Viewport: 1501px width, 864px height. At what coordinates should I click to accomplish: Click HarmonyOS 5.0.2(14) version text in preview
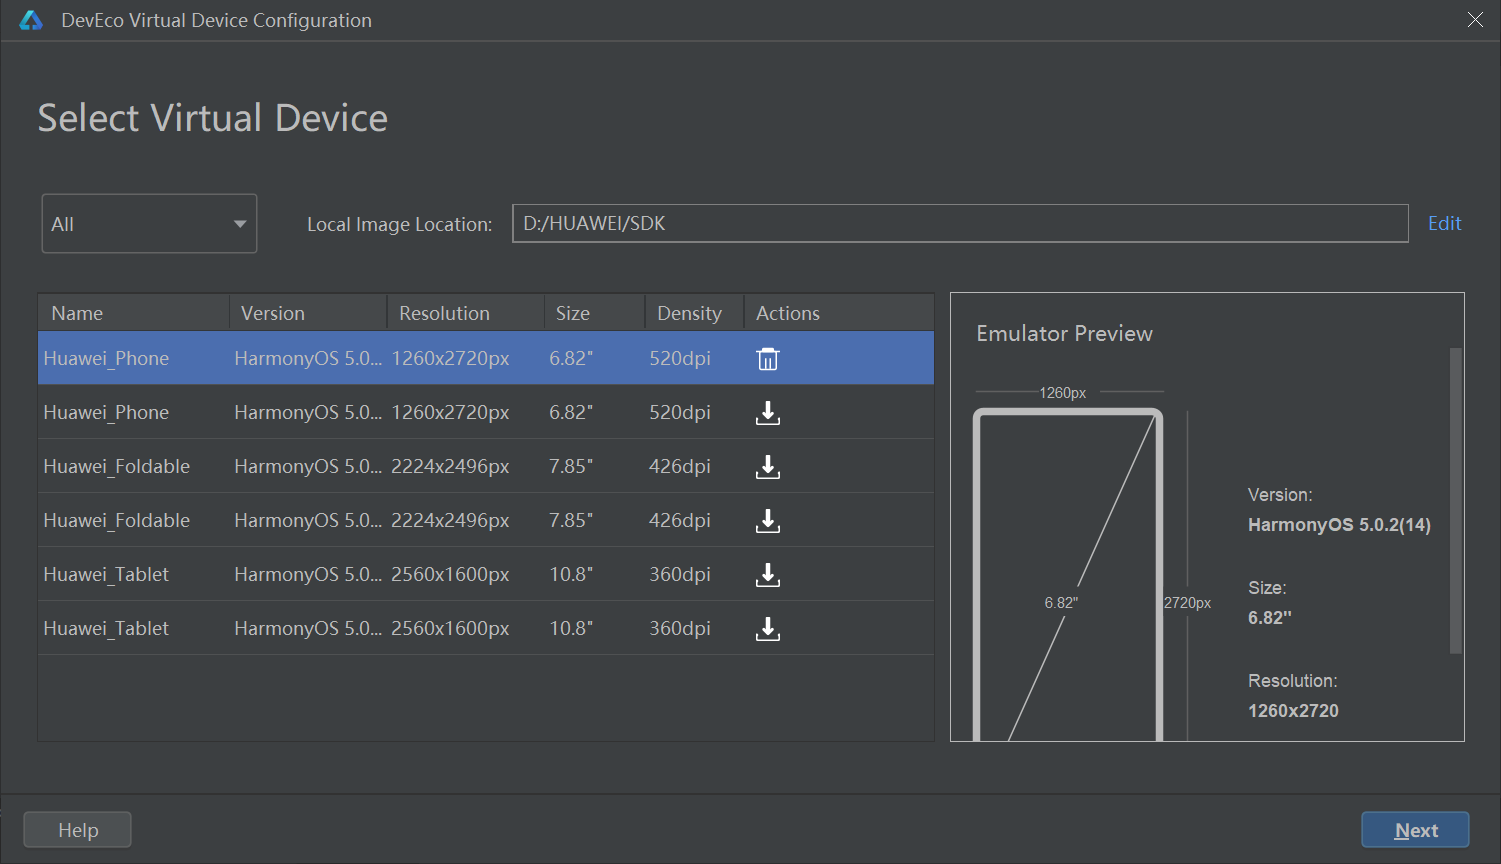pos(1339,525)
